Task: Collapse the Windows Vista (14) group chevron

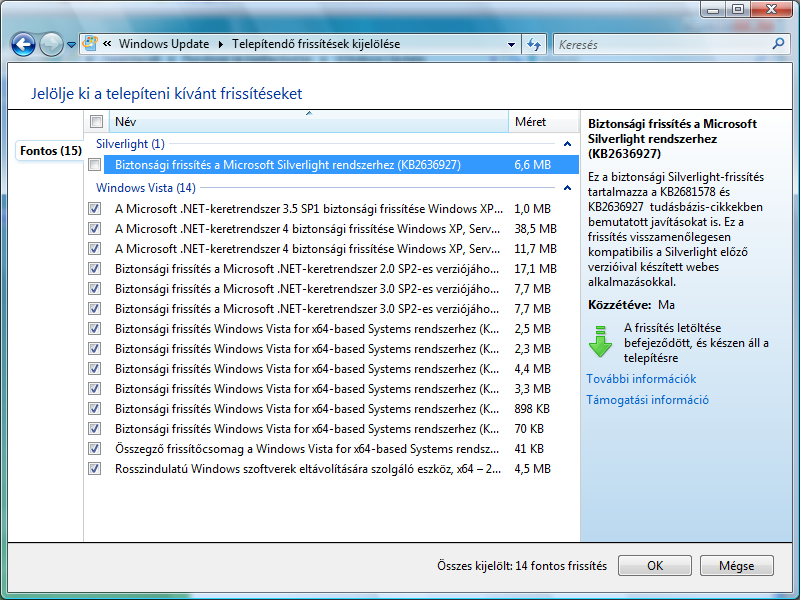Action: pyautogui.click(x=567, y=188)
